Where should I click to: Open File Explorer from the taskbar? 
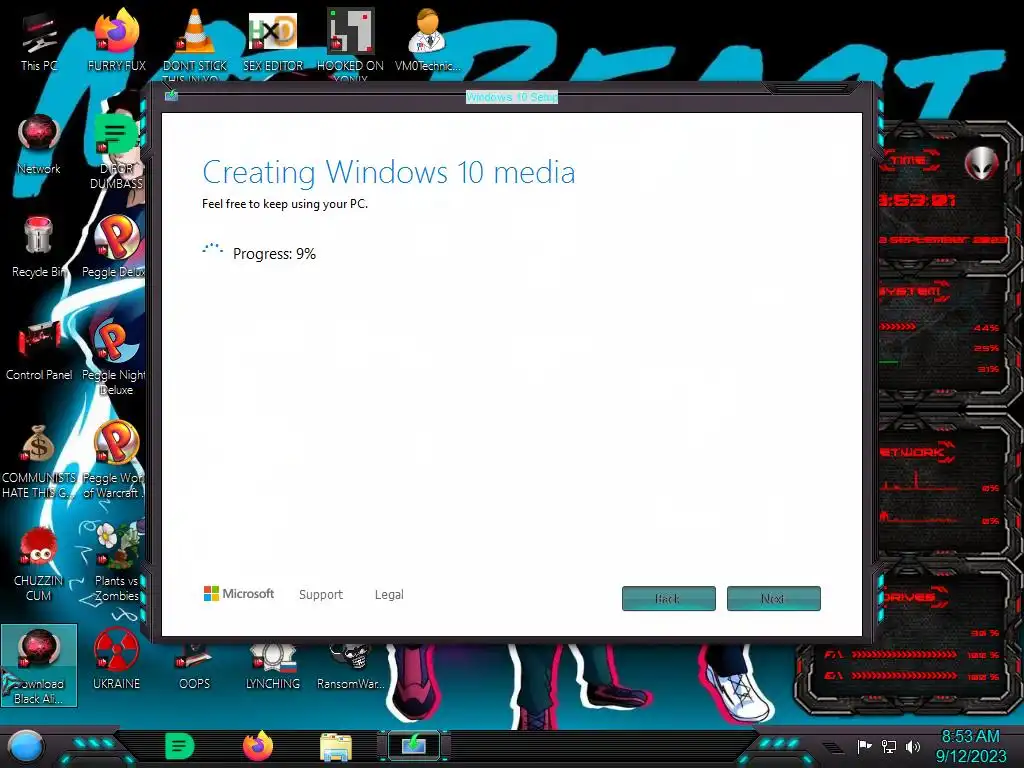(x=336, y=747)
